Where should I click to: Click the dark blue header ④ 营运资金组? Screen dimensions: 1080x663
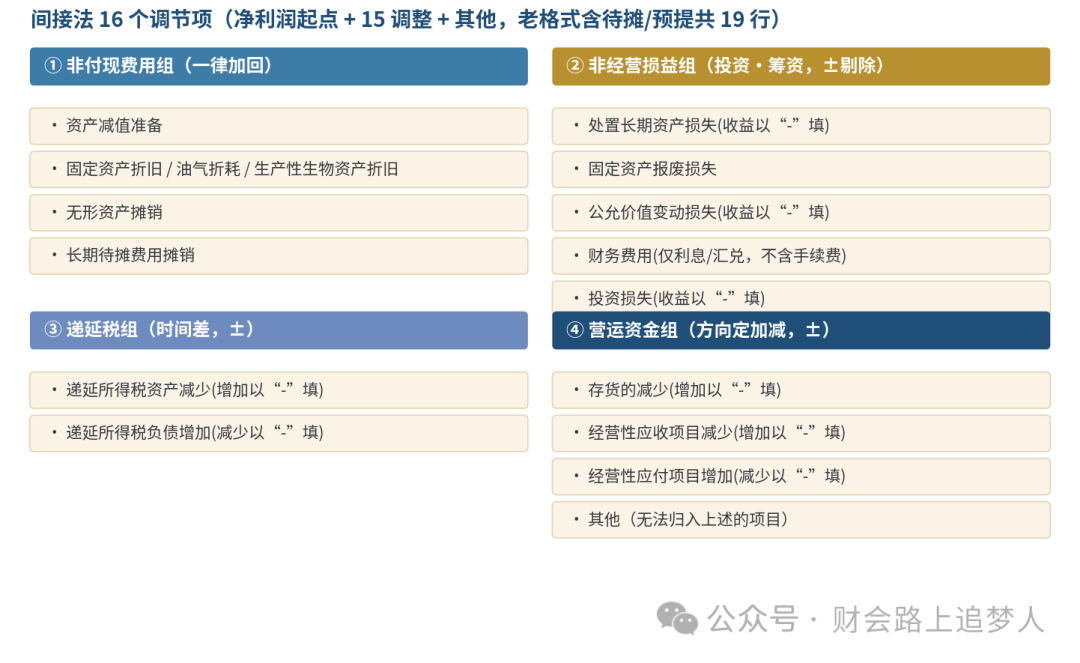[801, 330]
